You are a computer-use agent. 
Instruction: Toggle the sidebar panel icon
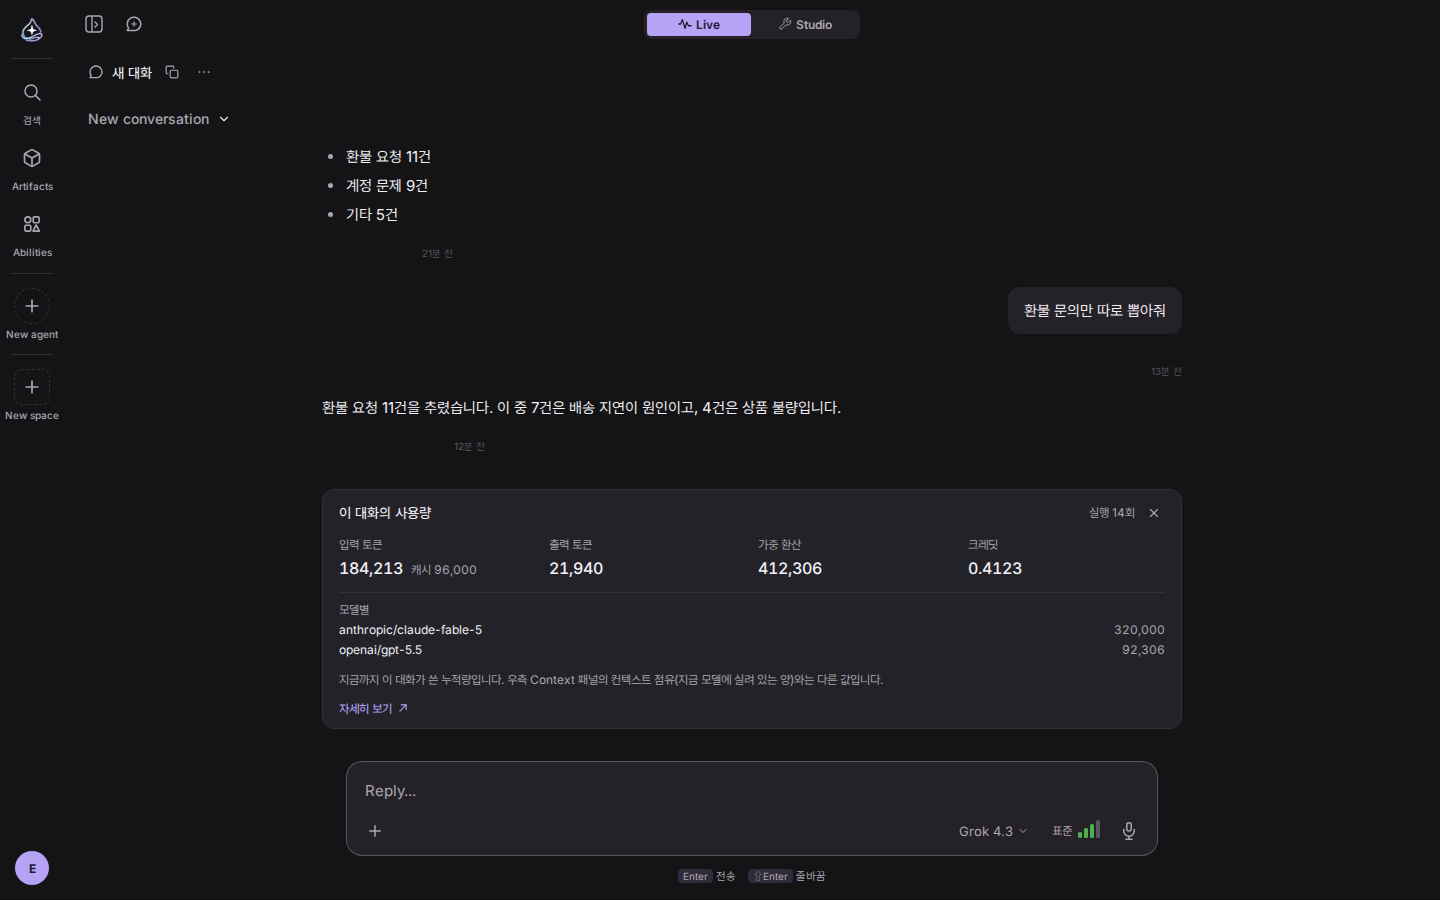tap(94, 24)
